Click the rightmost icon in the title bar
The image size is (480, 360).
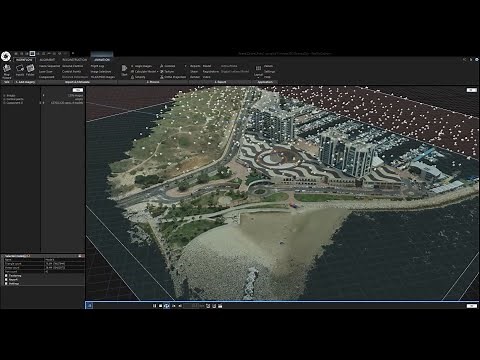coord(477,60)
